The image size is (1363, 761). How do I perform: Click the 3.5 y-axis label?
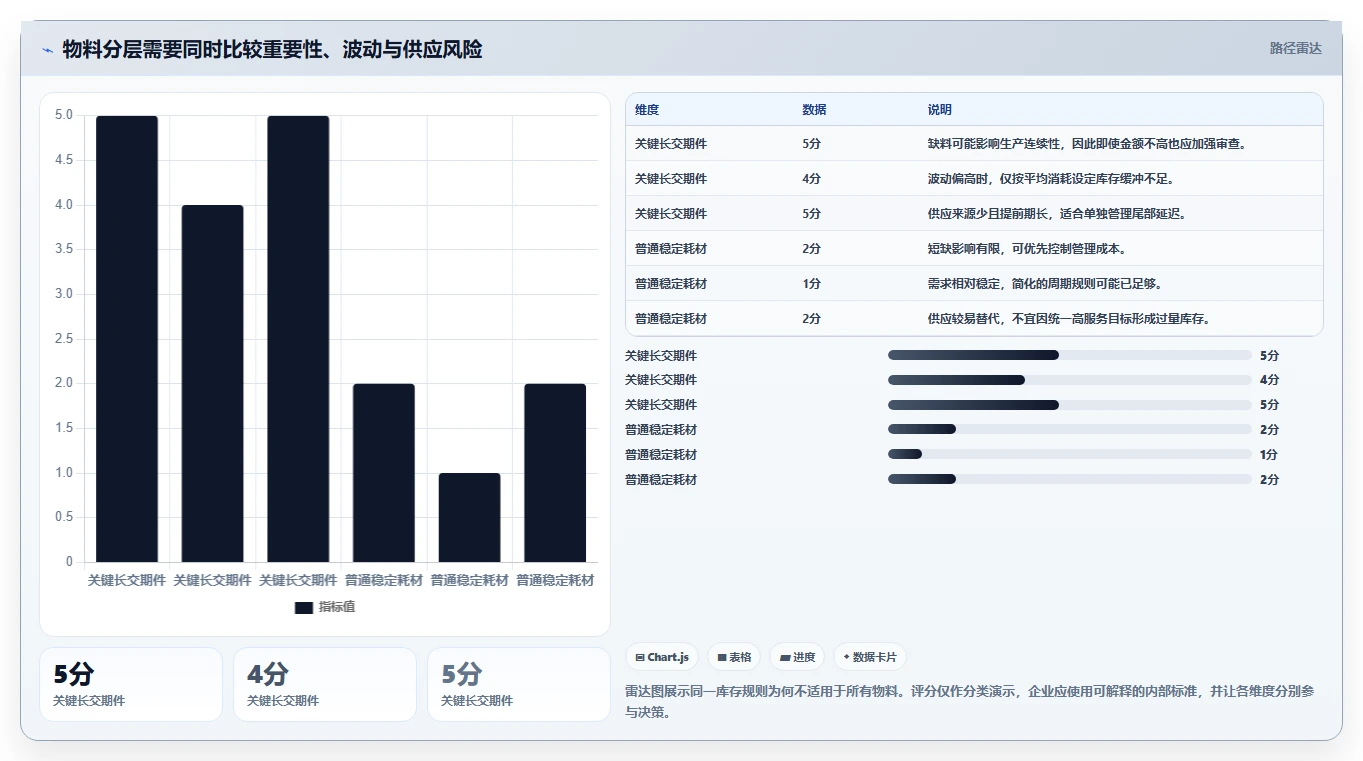pos(64,249)
